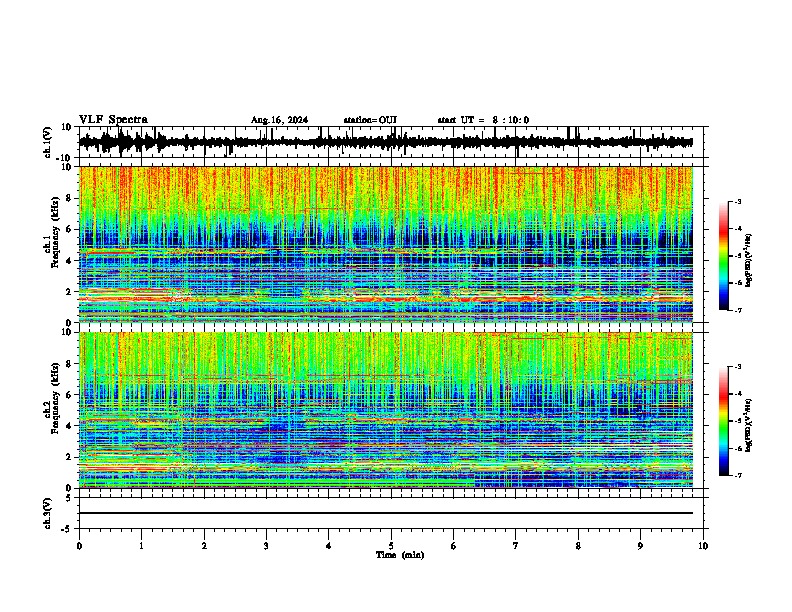792x612 pixels.
Task: Click time axis tick label "9"
Action: pyautogui.click(x=640, y=546)
